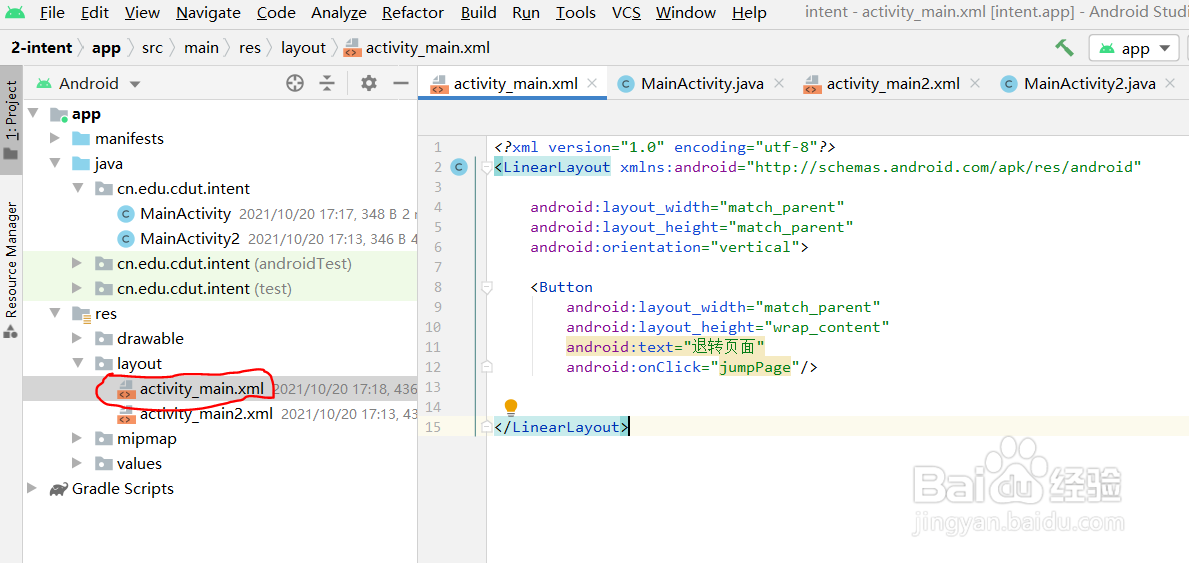Viewport: 1189px width, 563px height.
Task: Expand the drawable folder
Action: pyautogui.click(x=77, y=338)
